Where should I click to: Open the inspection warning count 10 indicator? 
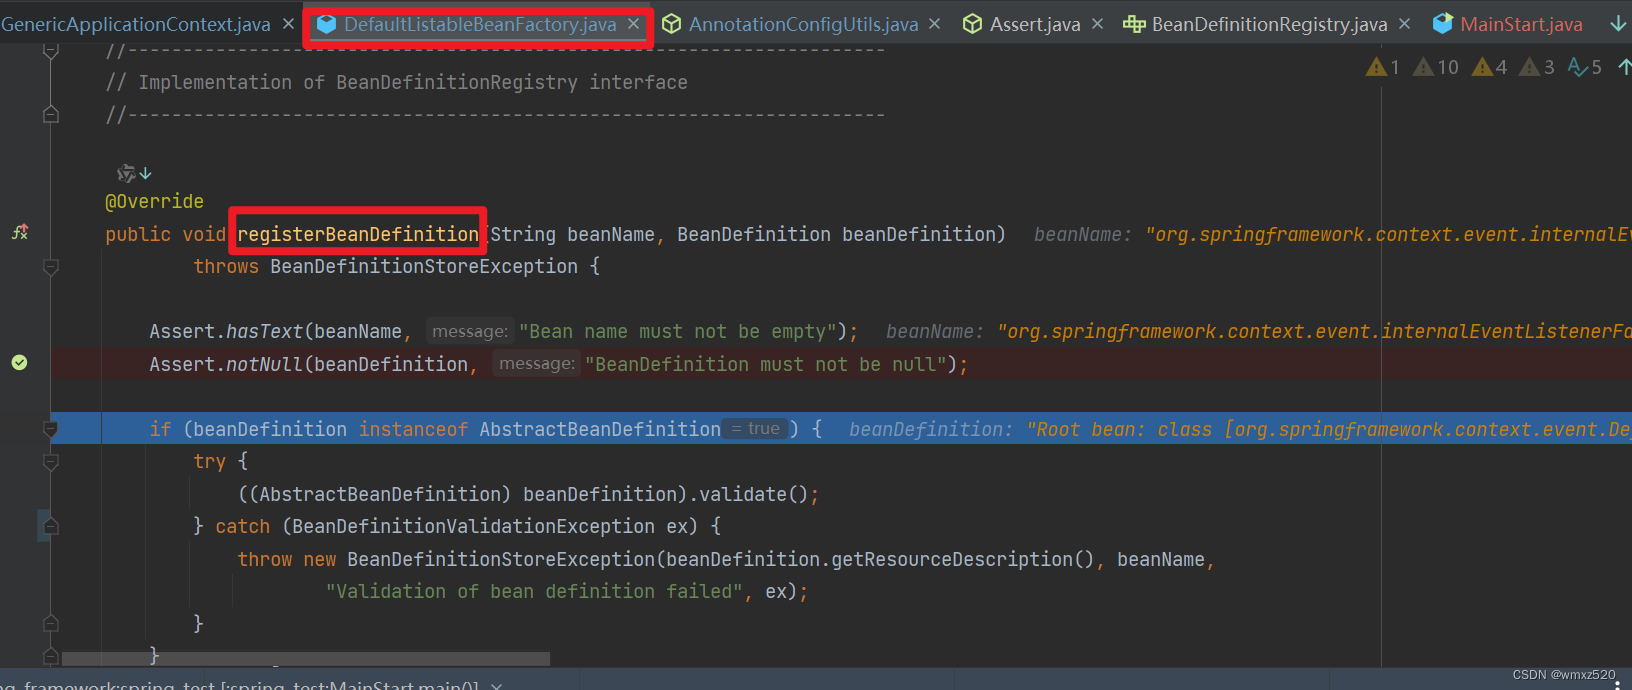1436,67
